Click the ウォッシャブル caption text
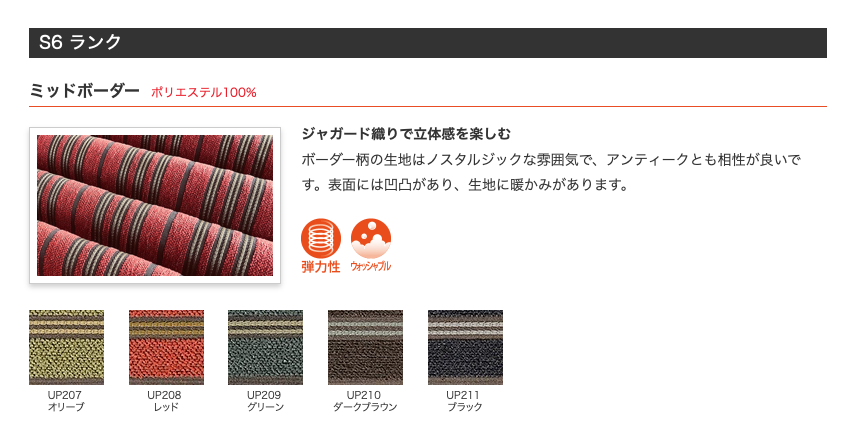 (x=371, y=266)
